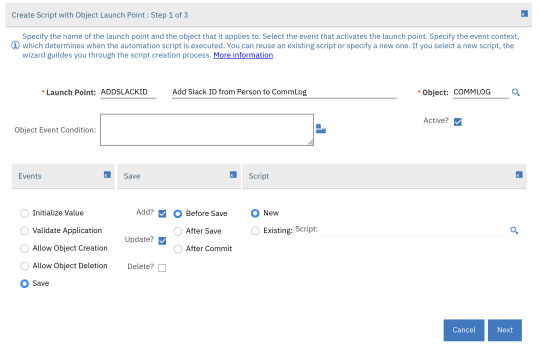Screen dimensions: 540x361
Task: Select the Existing script radio button
Action: click(255, 230)
